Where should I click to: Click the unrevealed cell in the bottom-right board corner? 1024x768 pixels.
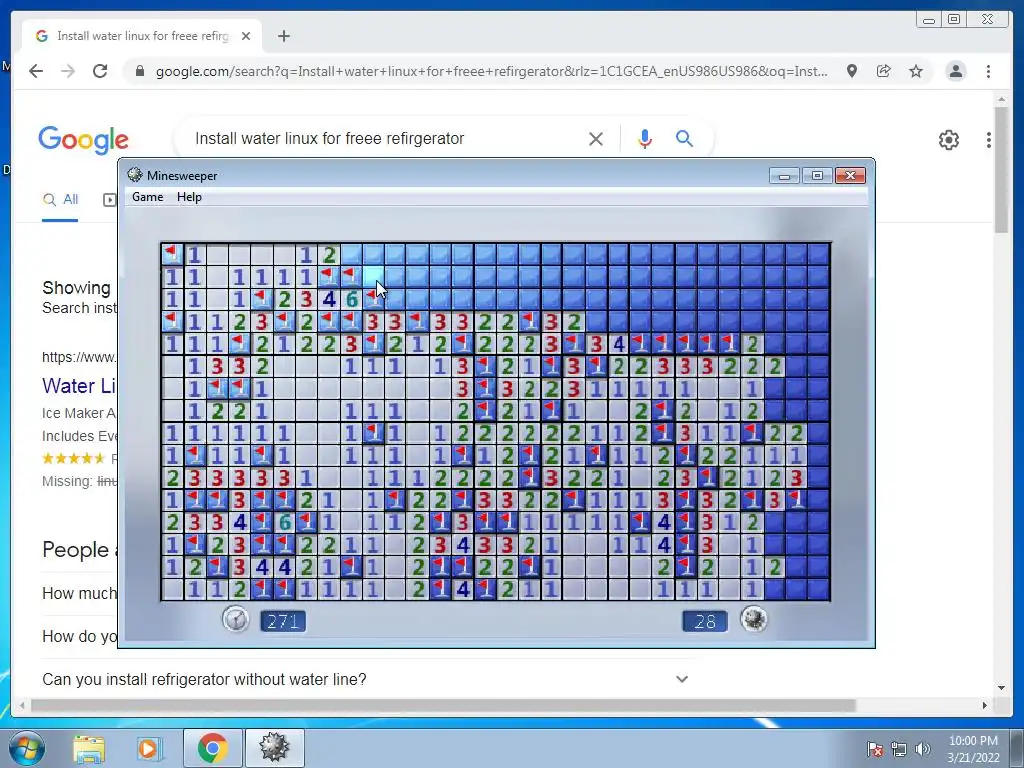click(x=820, y=589)
